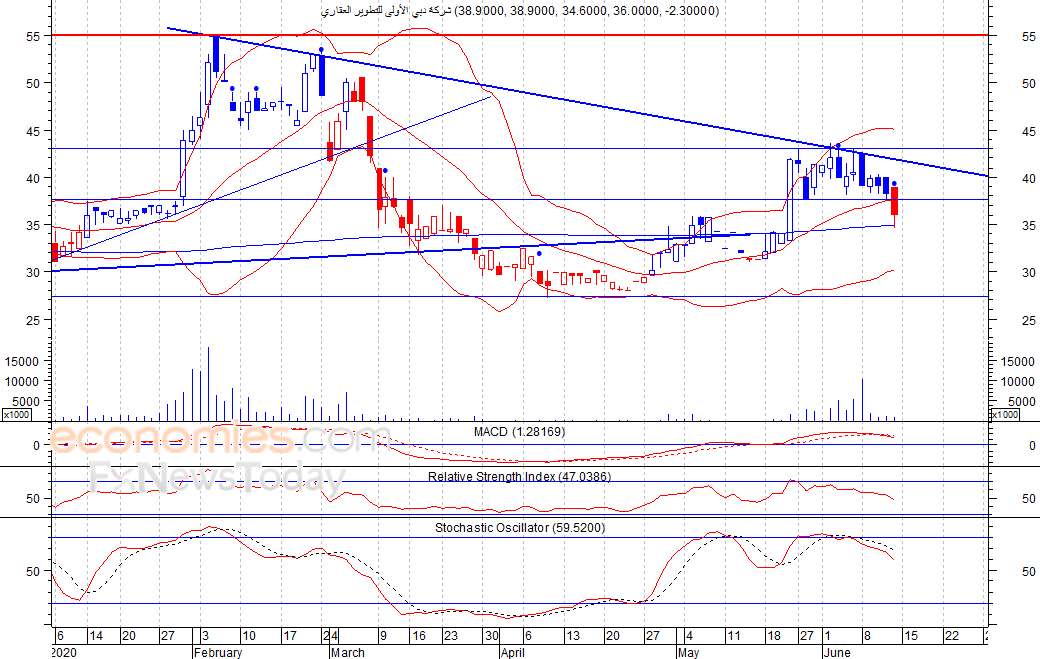This screenshot has width=1040, height=659.
Task: Select the April label on date axis
Action: click(513, 652)
